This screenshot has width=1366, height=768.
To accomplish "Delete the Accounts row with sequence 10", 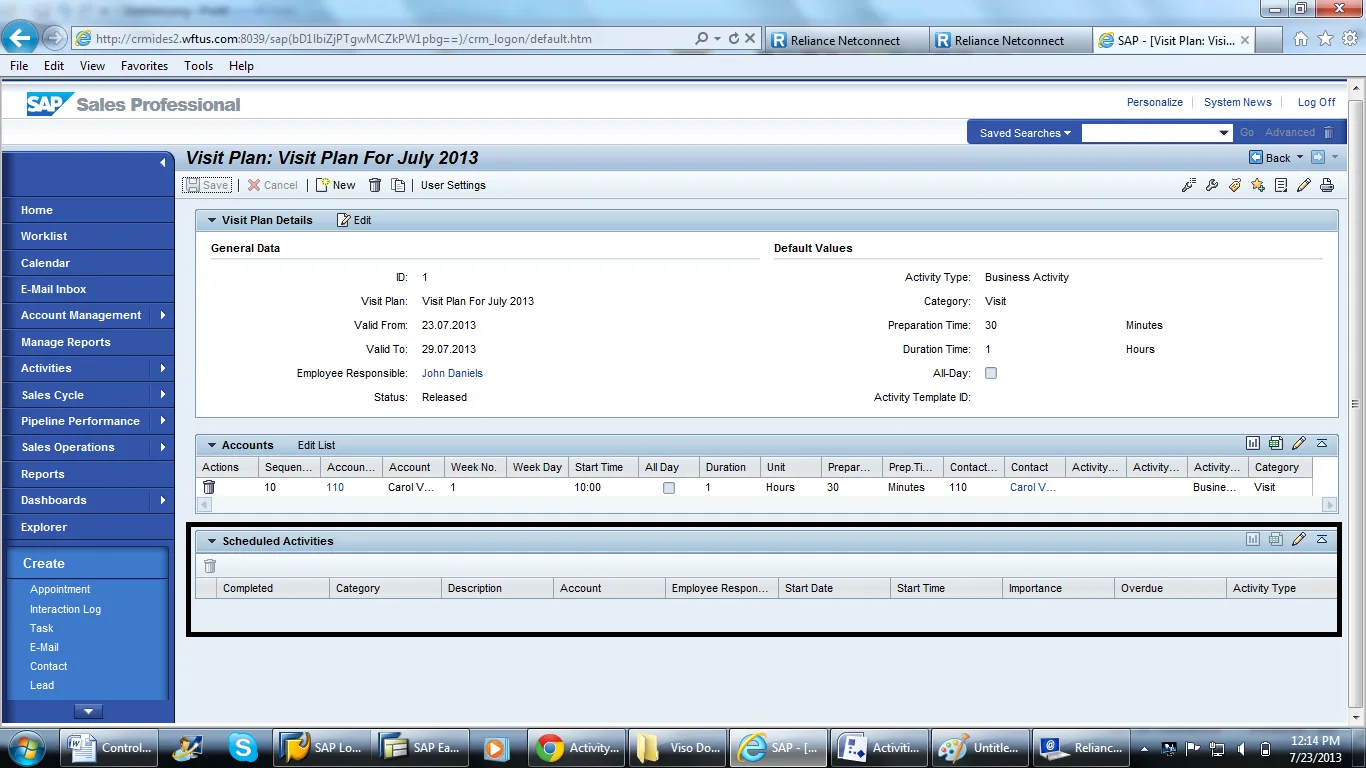I will coord(209,487).
